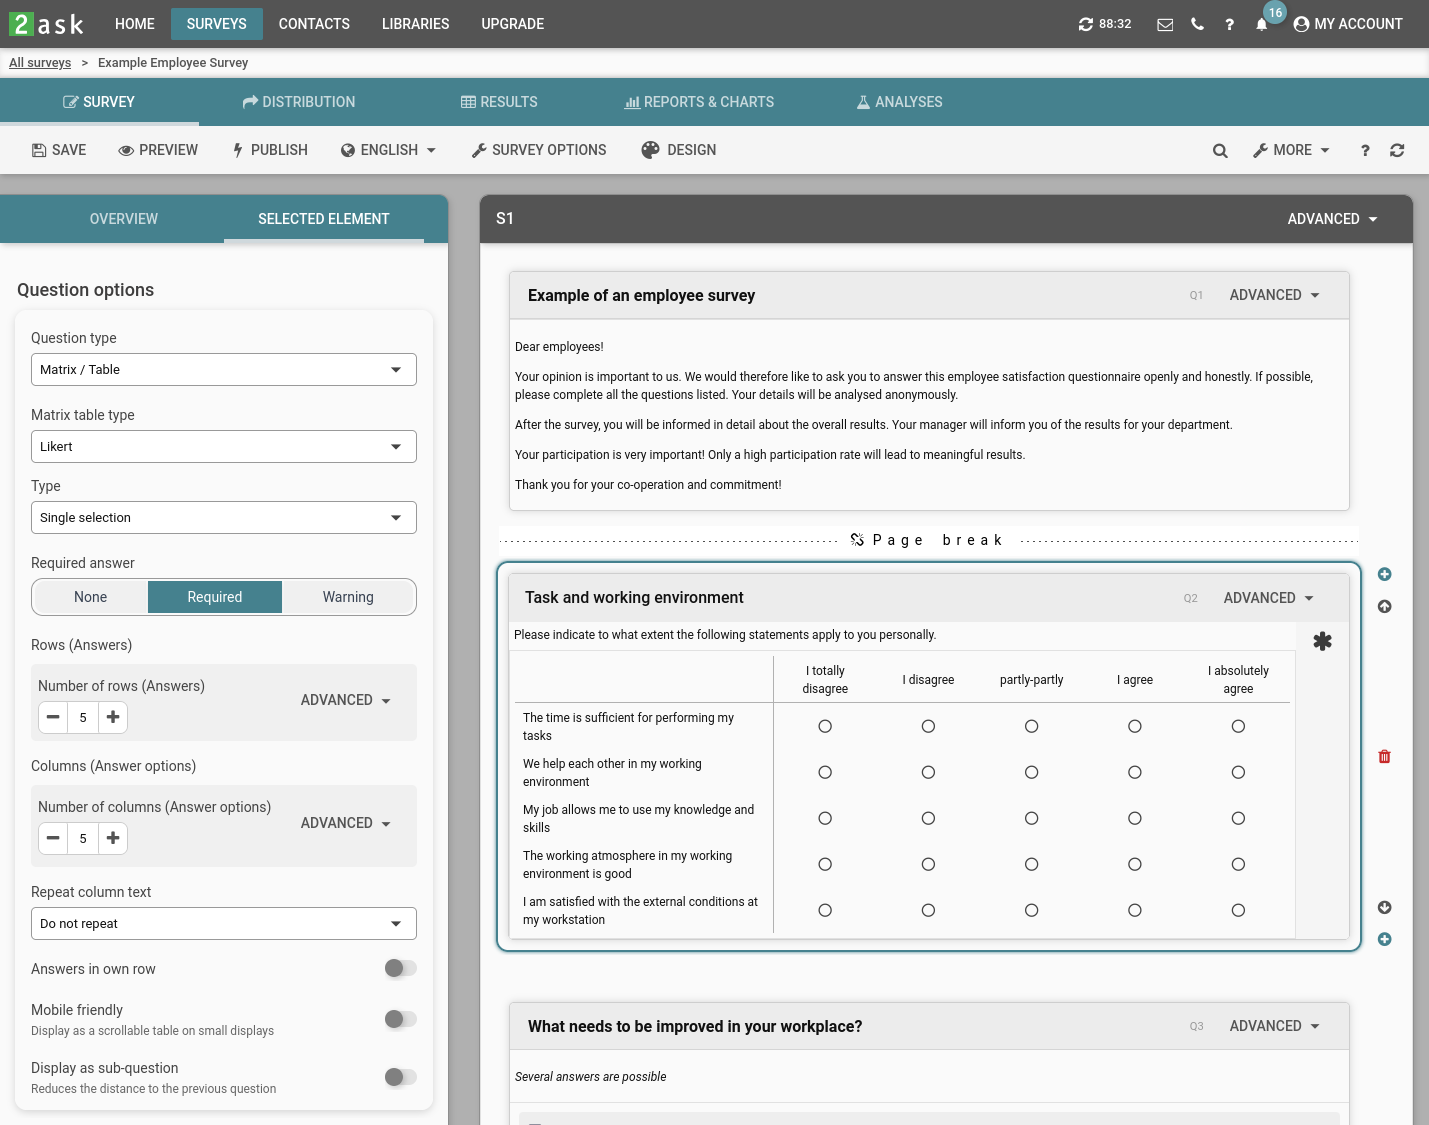Go to Reports & Charts tab

click(699, 102)
